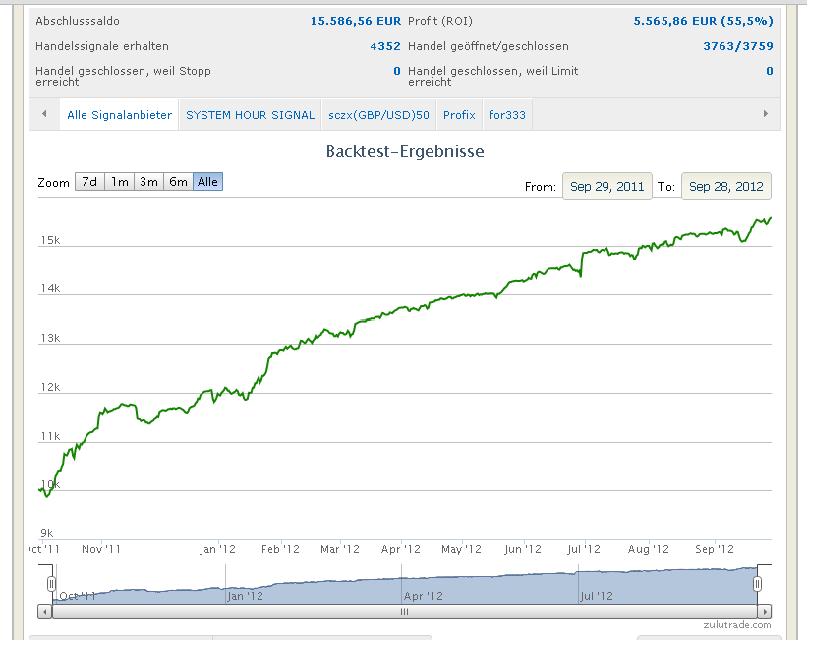Viewport: 821px width, 646px height.
Task: Choose the Alle zoom range button
Action: (208, 182)
